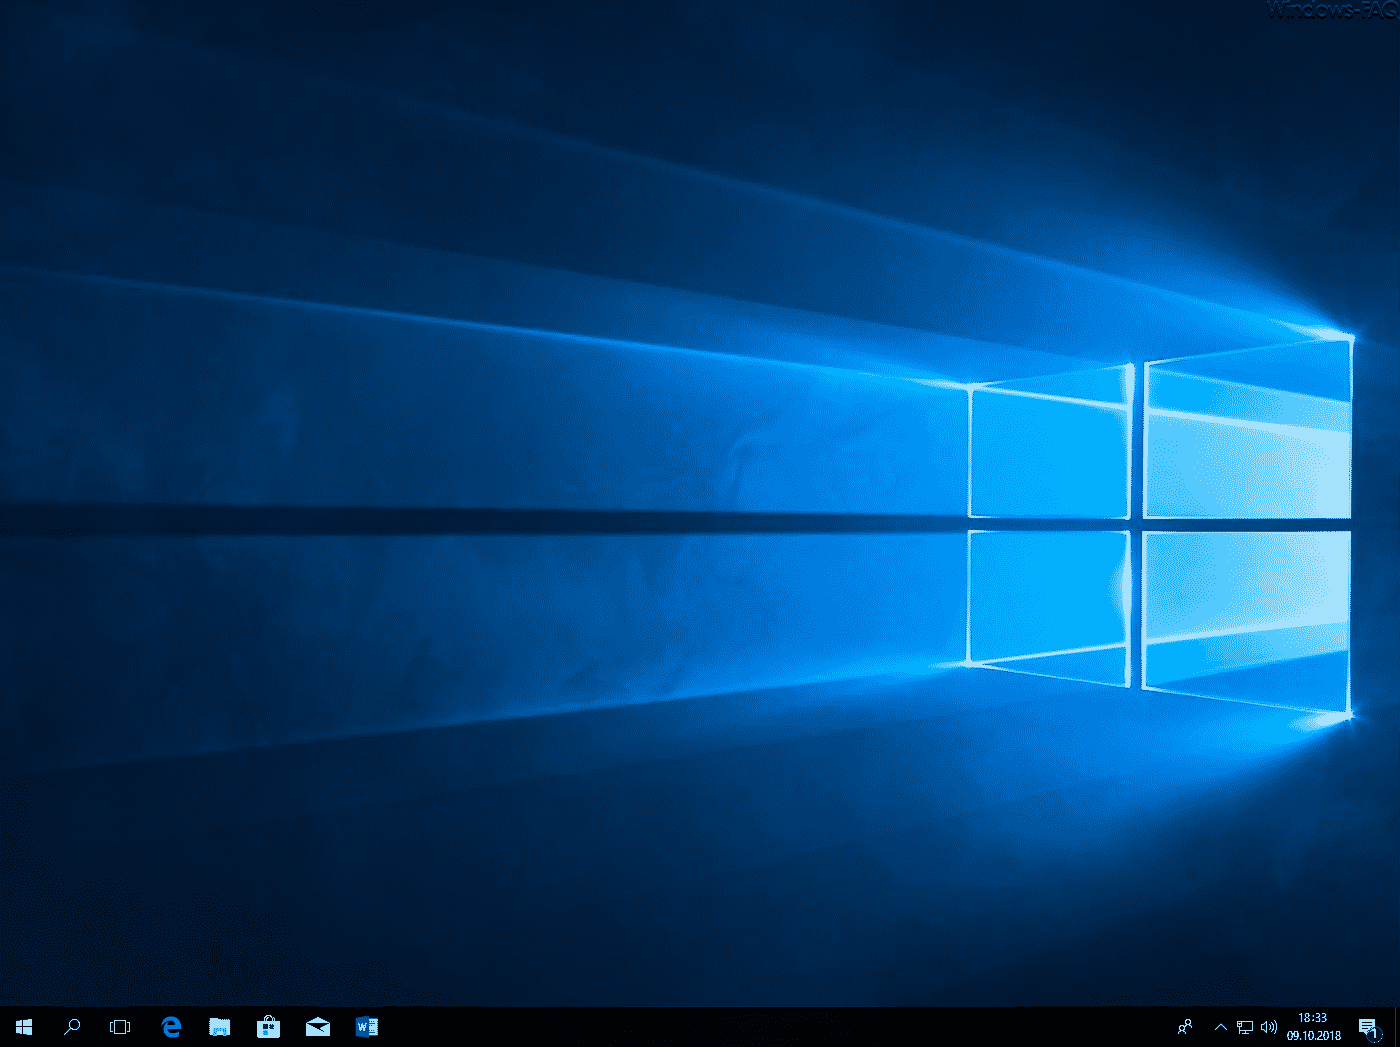The width and height of the screenshot is (1400, 1047).
Task: Open the volume speaker icon
Action: tap(1269, 1027)
